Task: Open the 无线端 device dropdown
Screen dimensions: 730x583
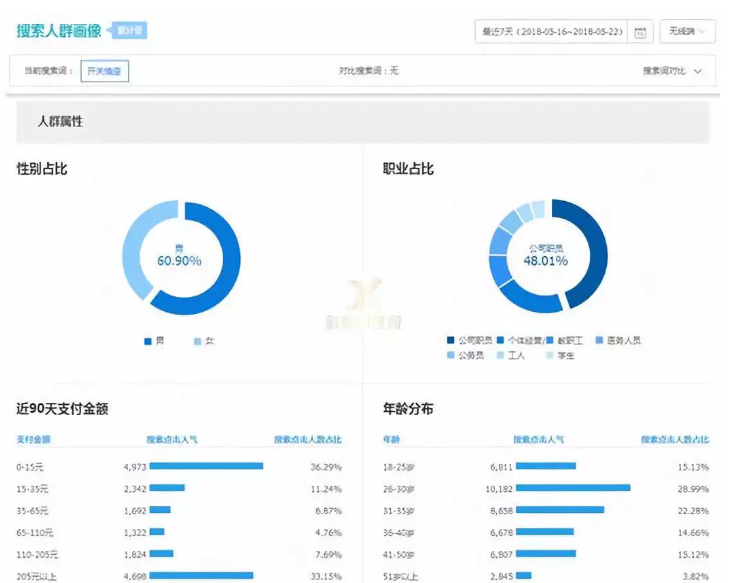Action: click(x=687, y=32)
